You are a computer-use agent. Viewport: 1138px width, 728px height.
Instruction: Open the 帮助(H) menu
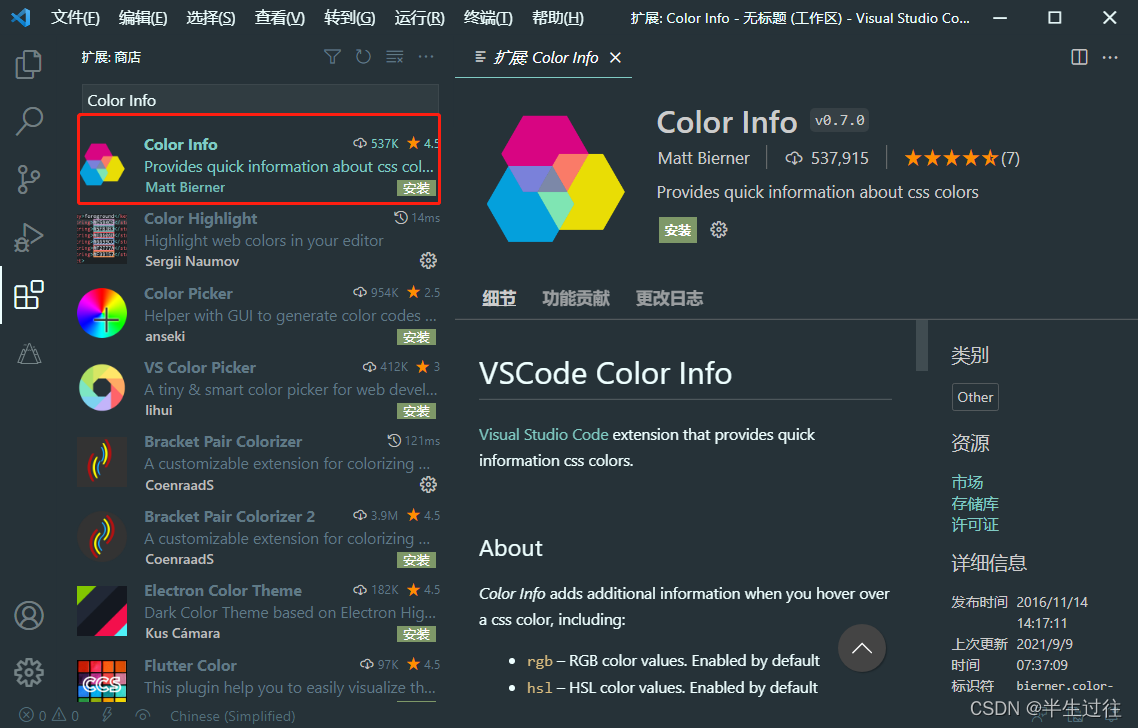557,18
